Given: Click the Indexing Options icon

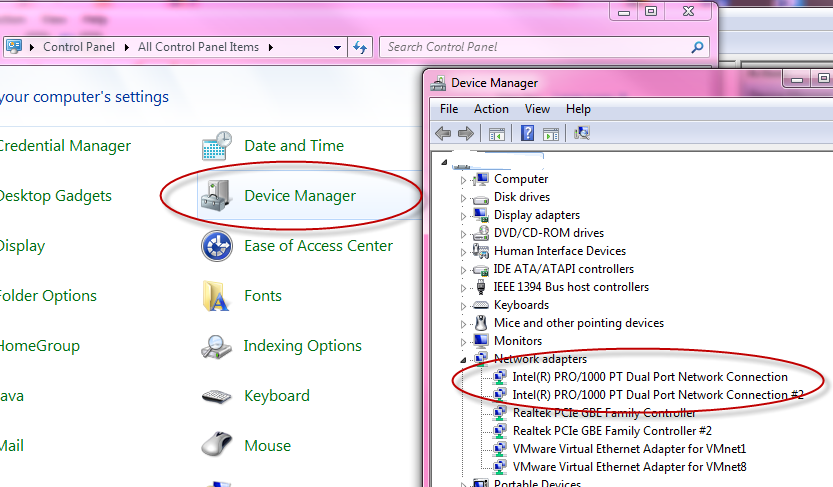Looking at the screenshot, I should point(216,346).
